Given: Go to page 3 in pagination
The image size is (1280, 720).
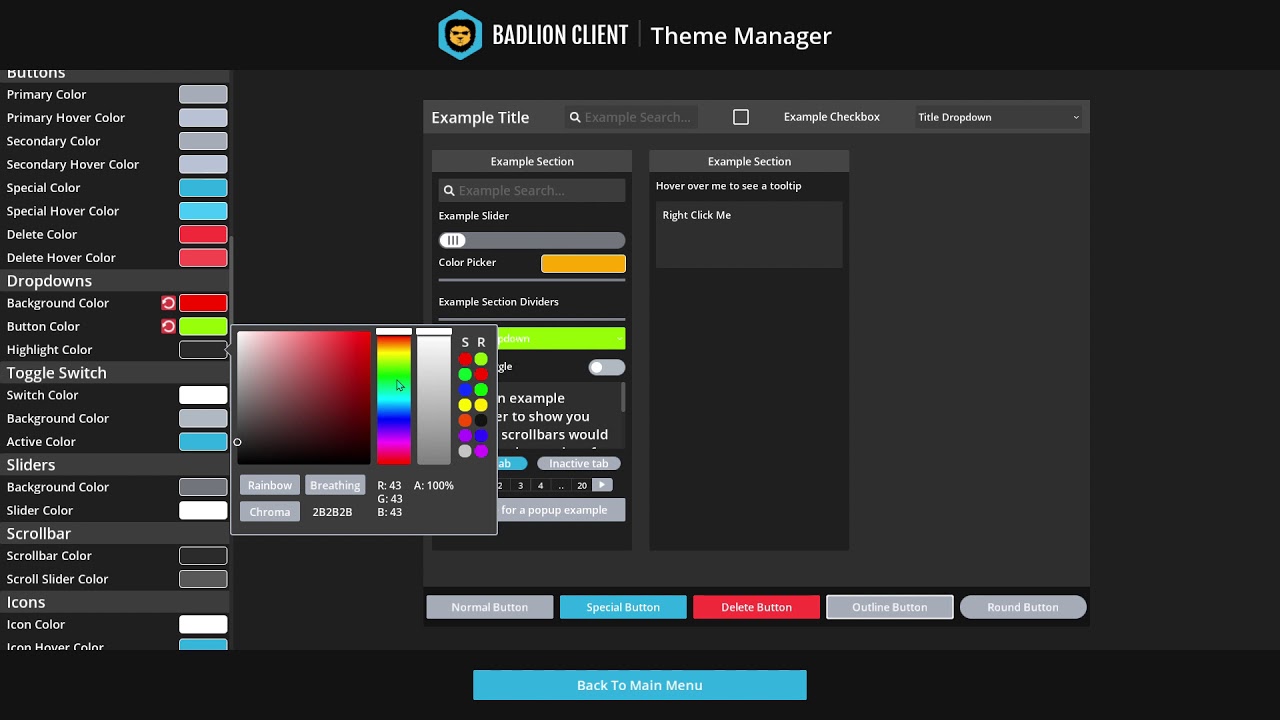Looking at the screenshot, I should click(x=520, y=485).
